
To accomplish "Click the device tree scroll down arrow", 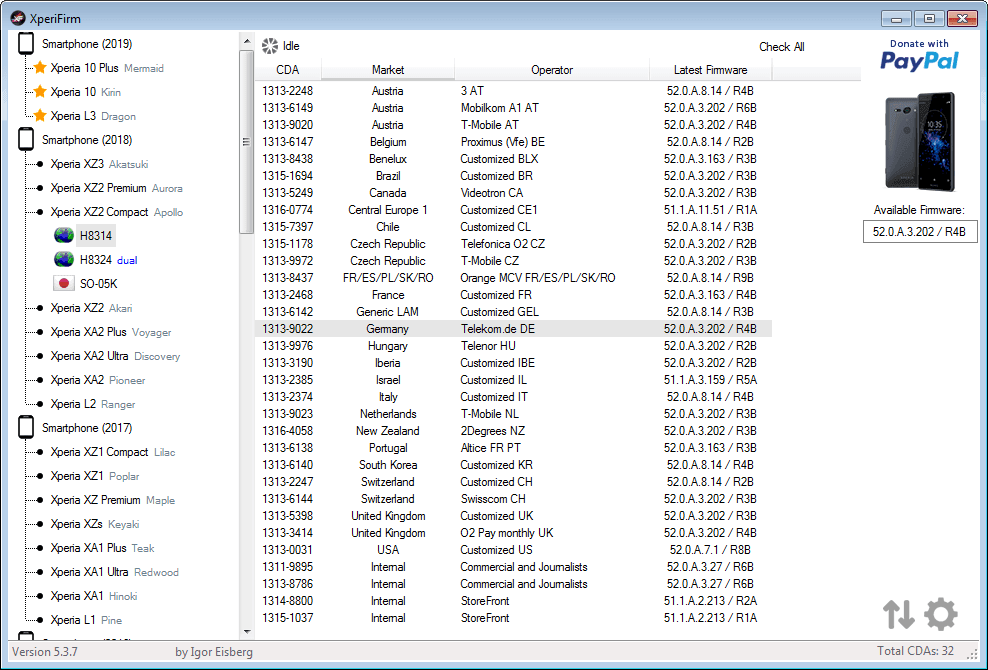I will point(246,632).
